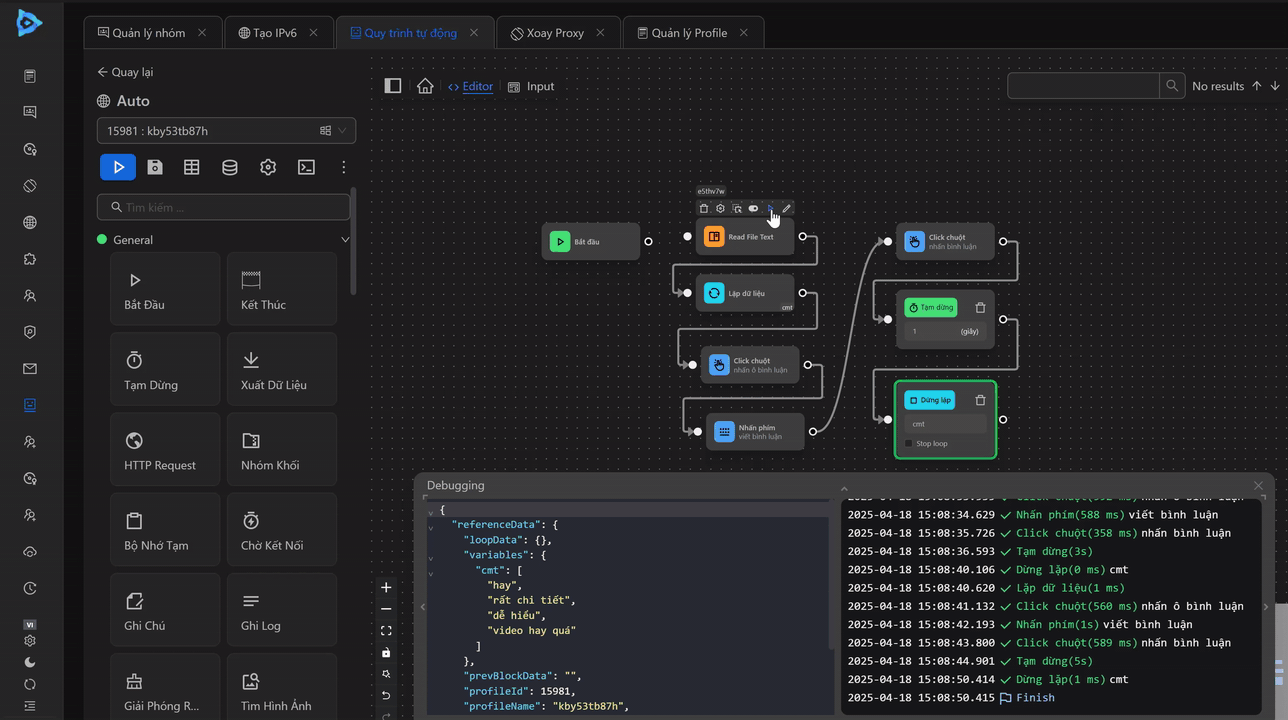The height and width of the screenshot is (720, 1288).
Task: Toggle the enable switch on Read File Text toolbar
Action: pyautogui.click(x=753, y=209)
